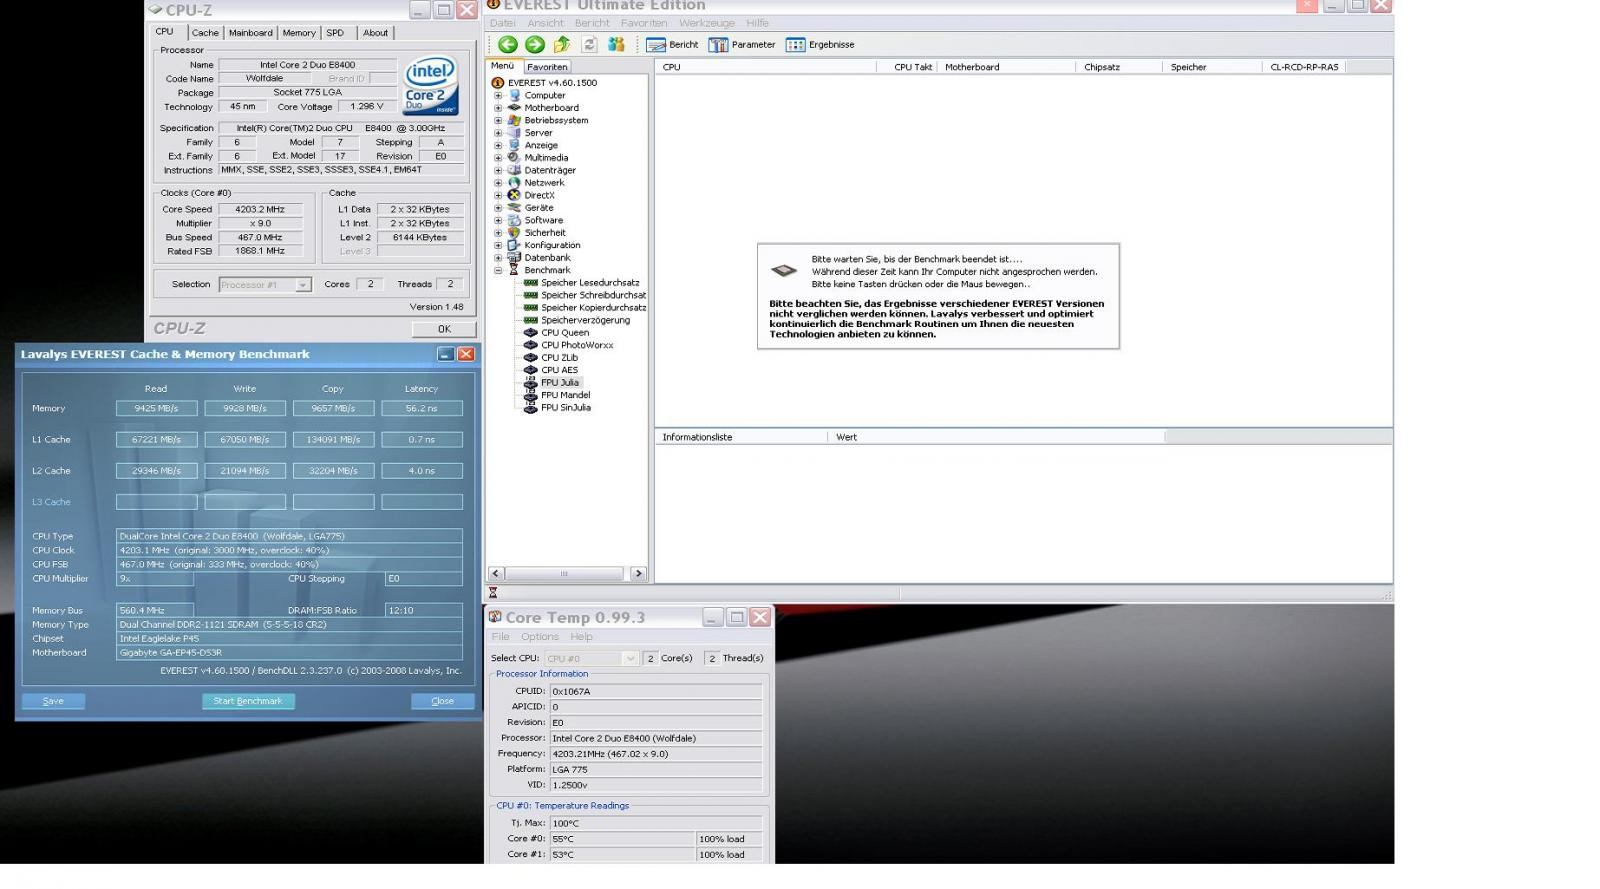Screen dimensions: 1600x889
Task: Expand the Konfiguration tree node
Action: coord(498,246)
